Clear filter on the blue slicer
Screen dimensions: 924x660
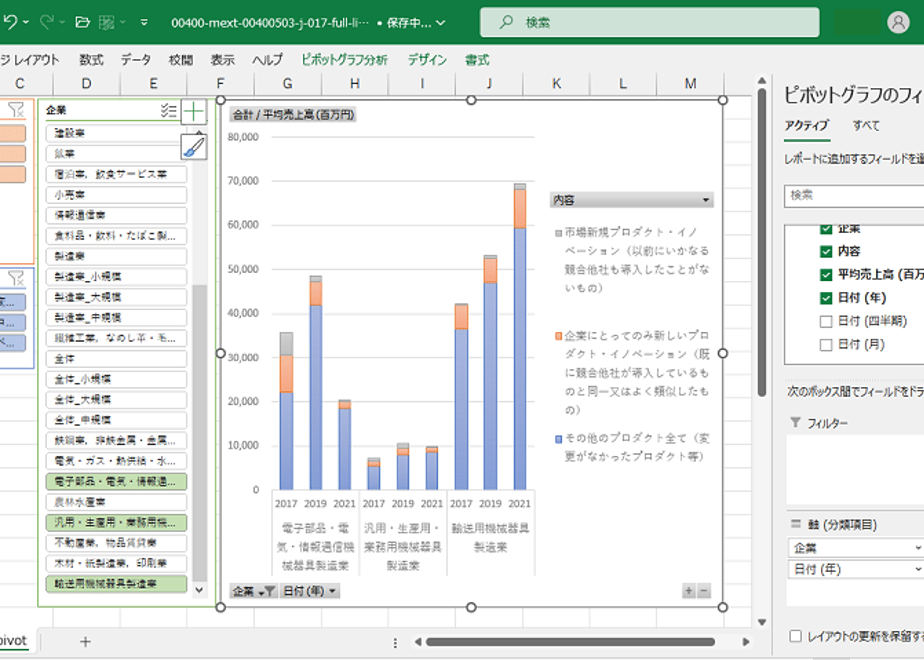[x=16, y=278]
